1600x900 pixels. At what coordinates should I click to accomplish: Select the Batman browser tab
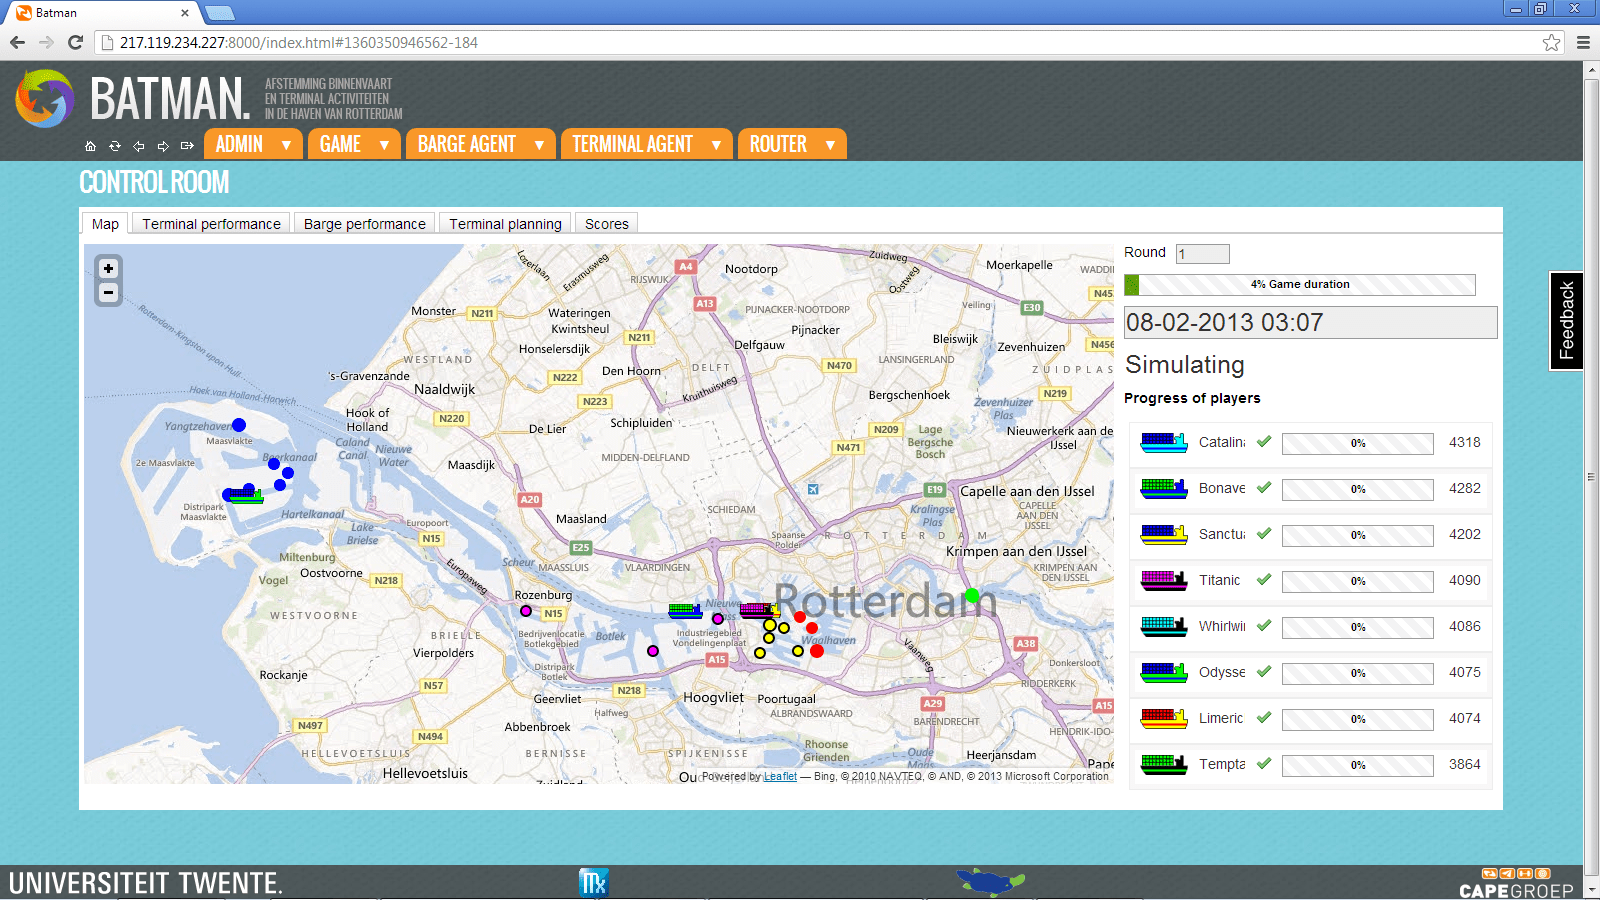(x=103, y=13)
